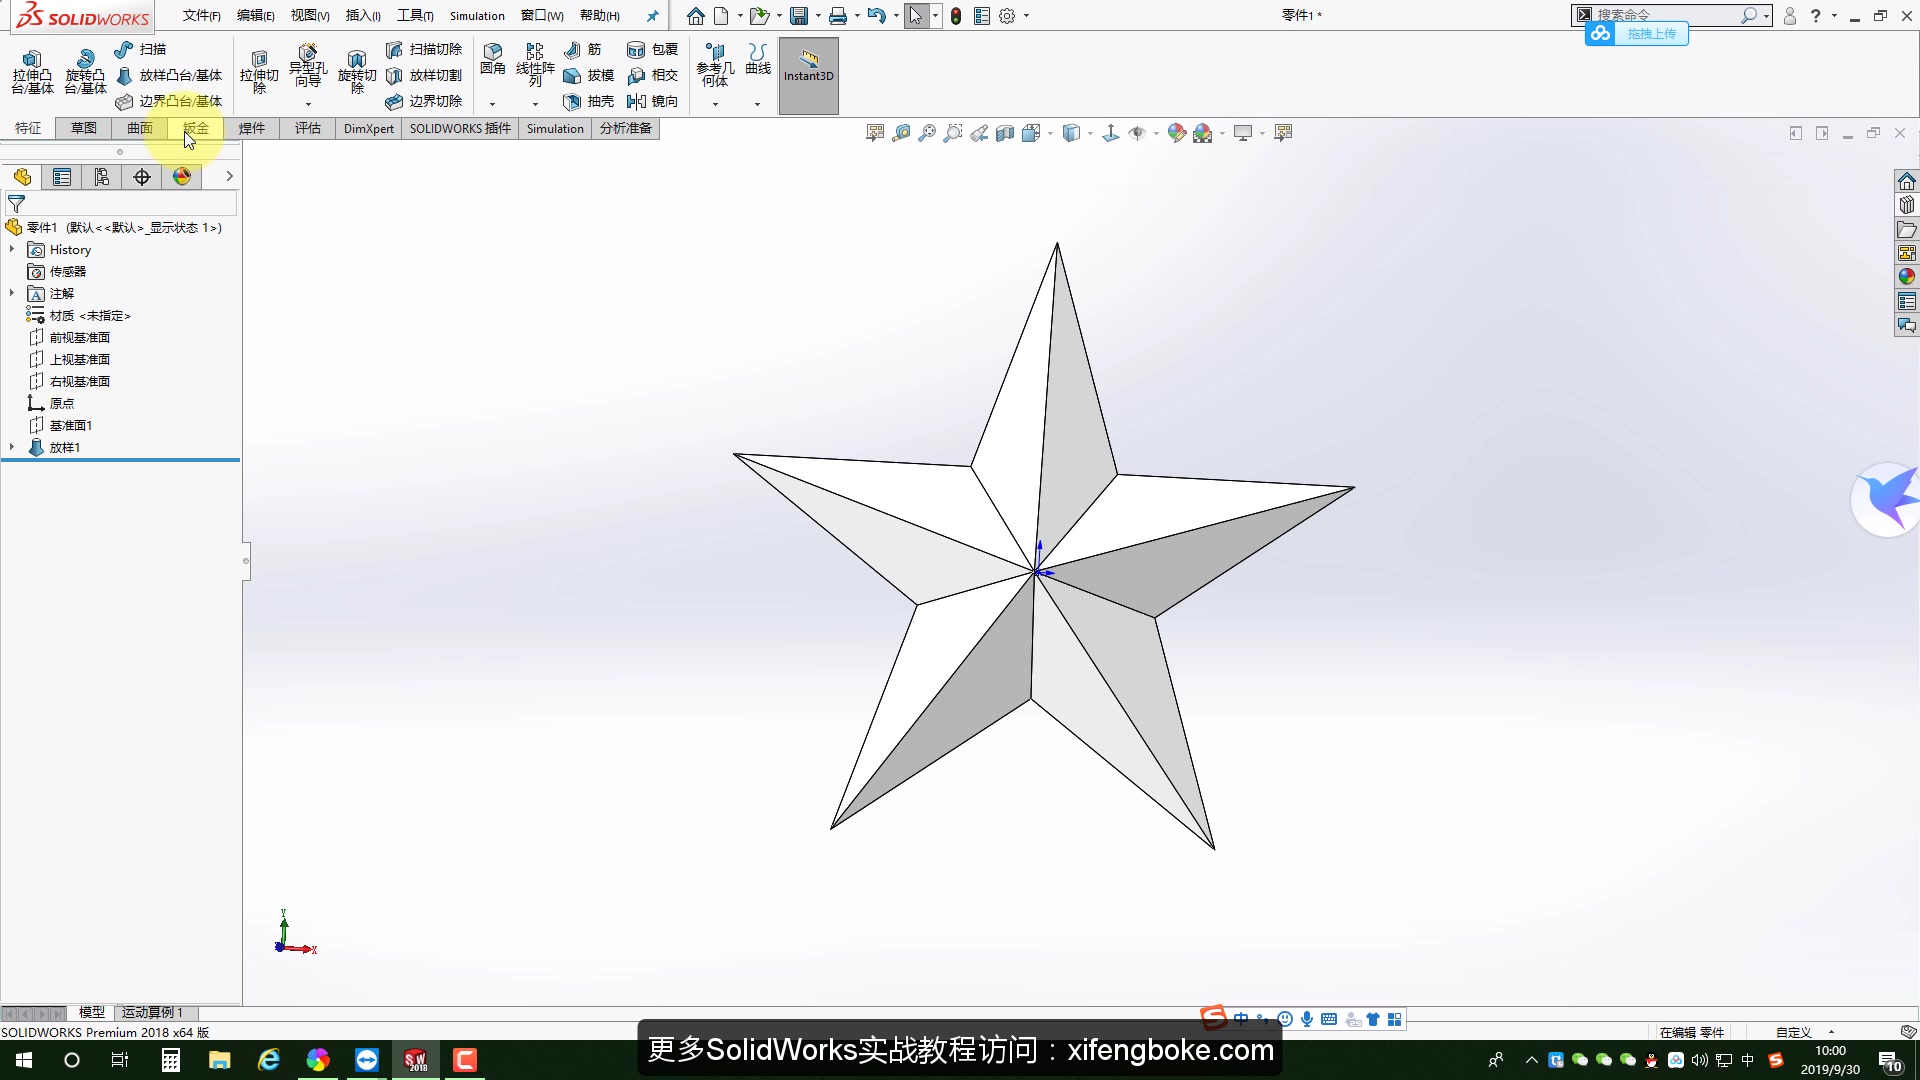Select the 运动算例1 tab at bottom

tap(152, 1012)
